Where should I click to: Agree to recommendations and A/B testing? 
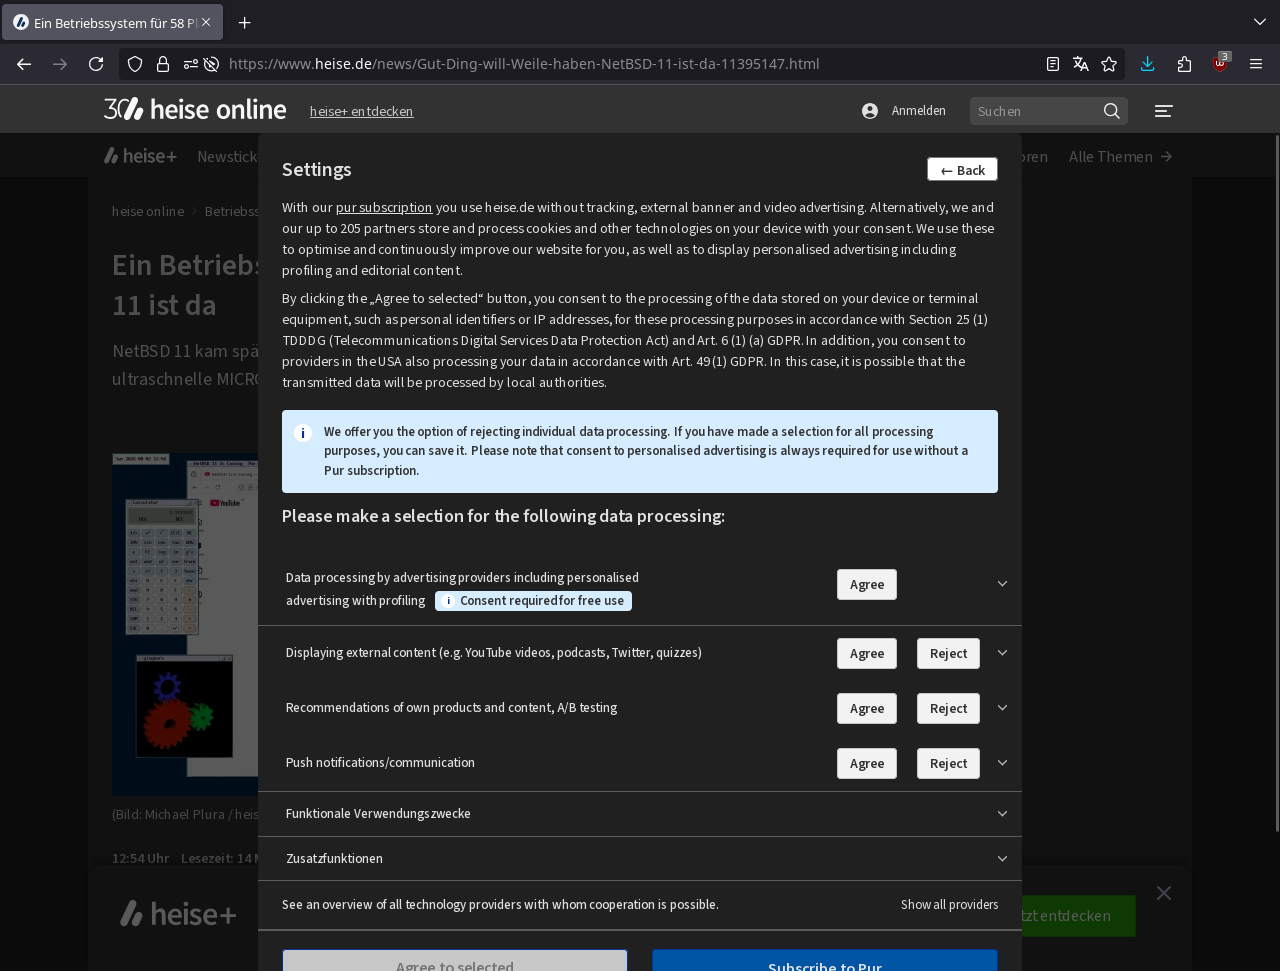[867, 709]
